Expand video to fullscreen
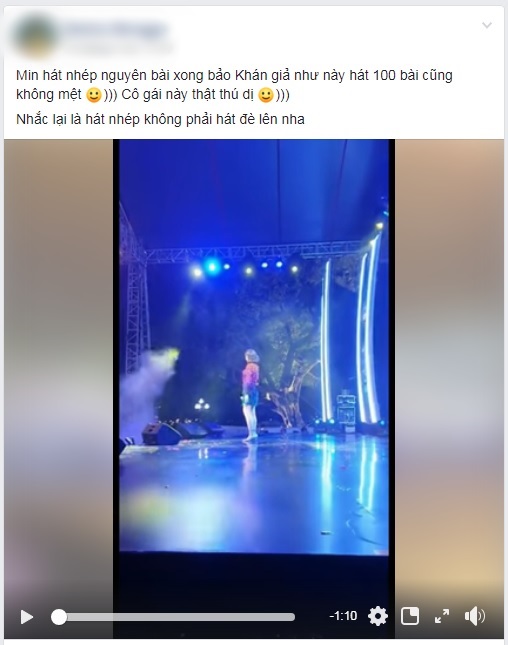 (x=442, y=616)
